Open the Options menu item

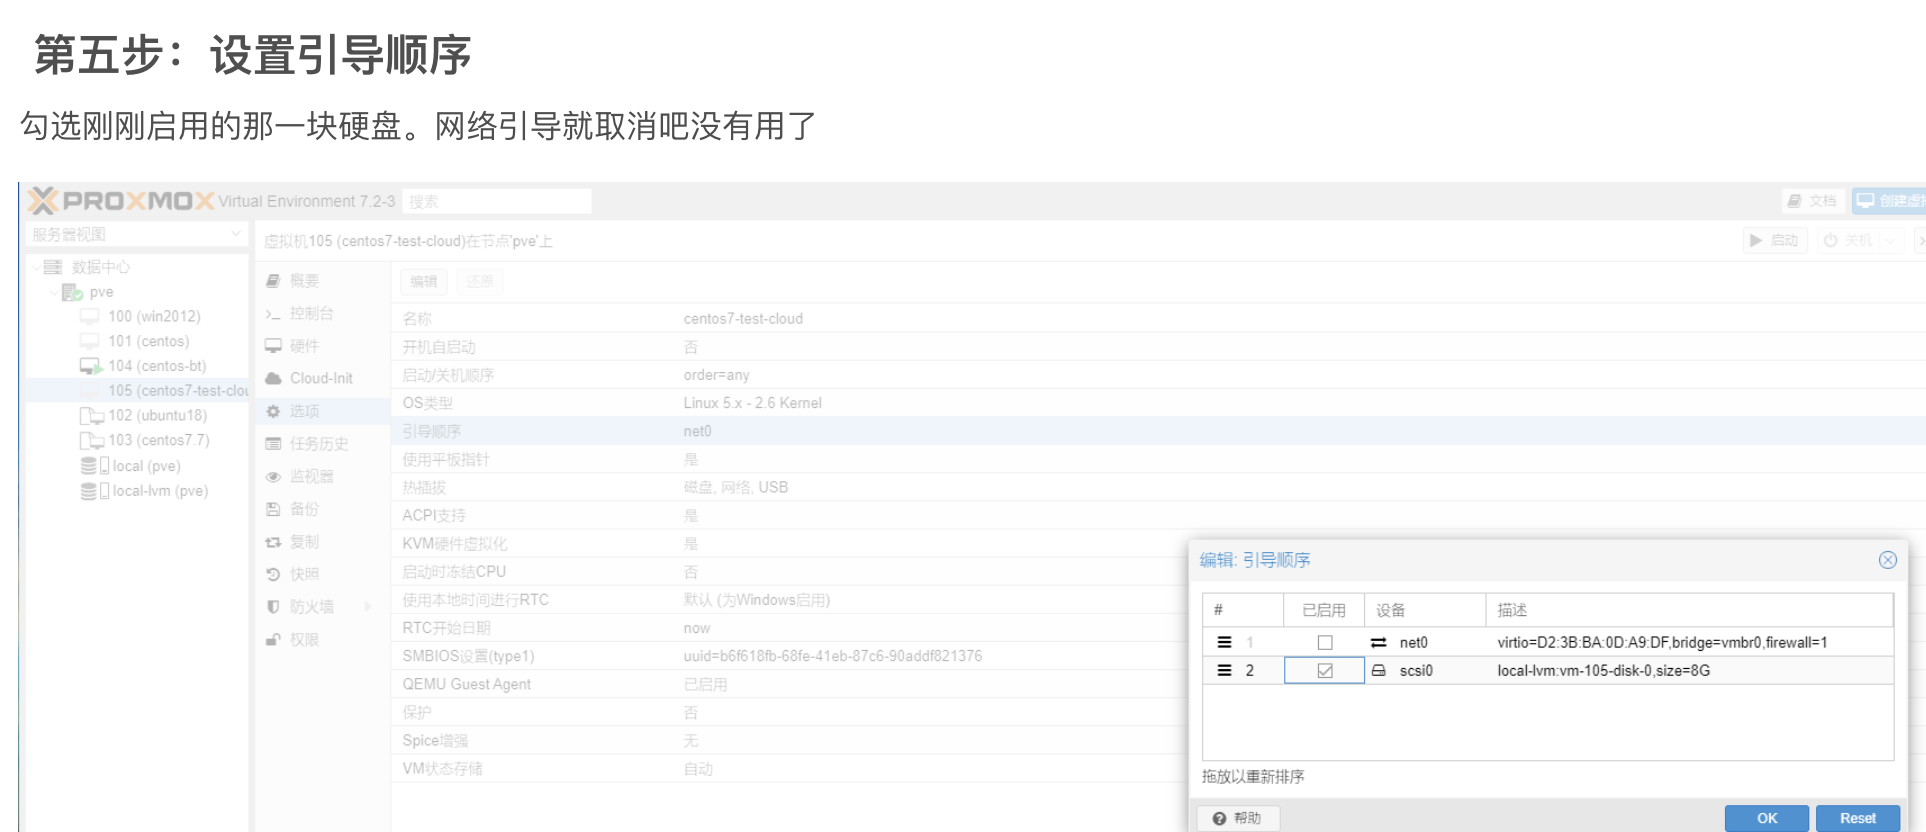pos(304,411)
